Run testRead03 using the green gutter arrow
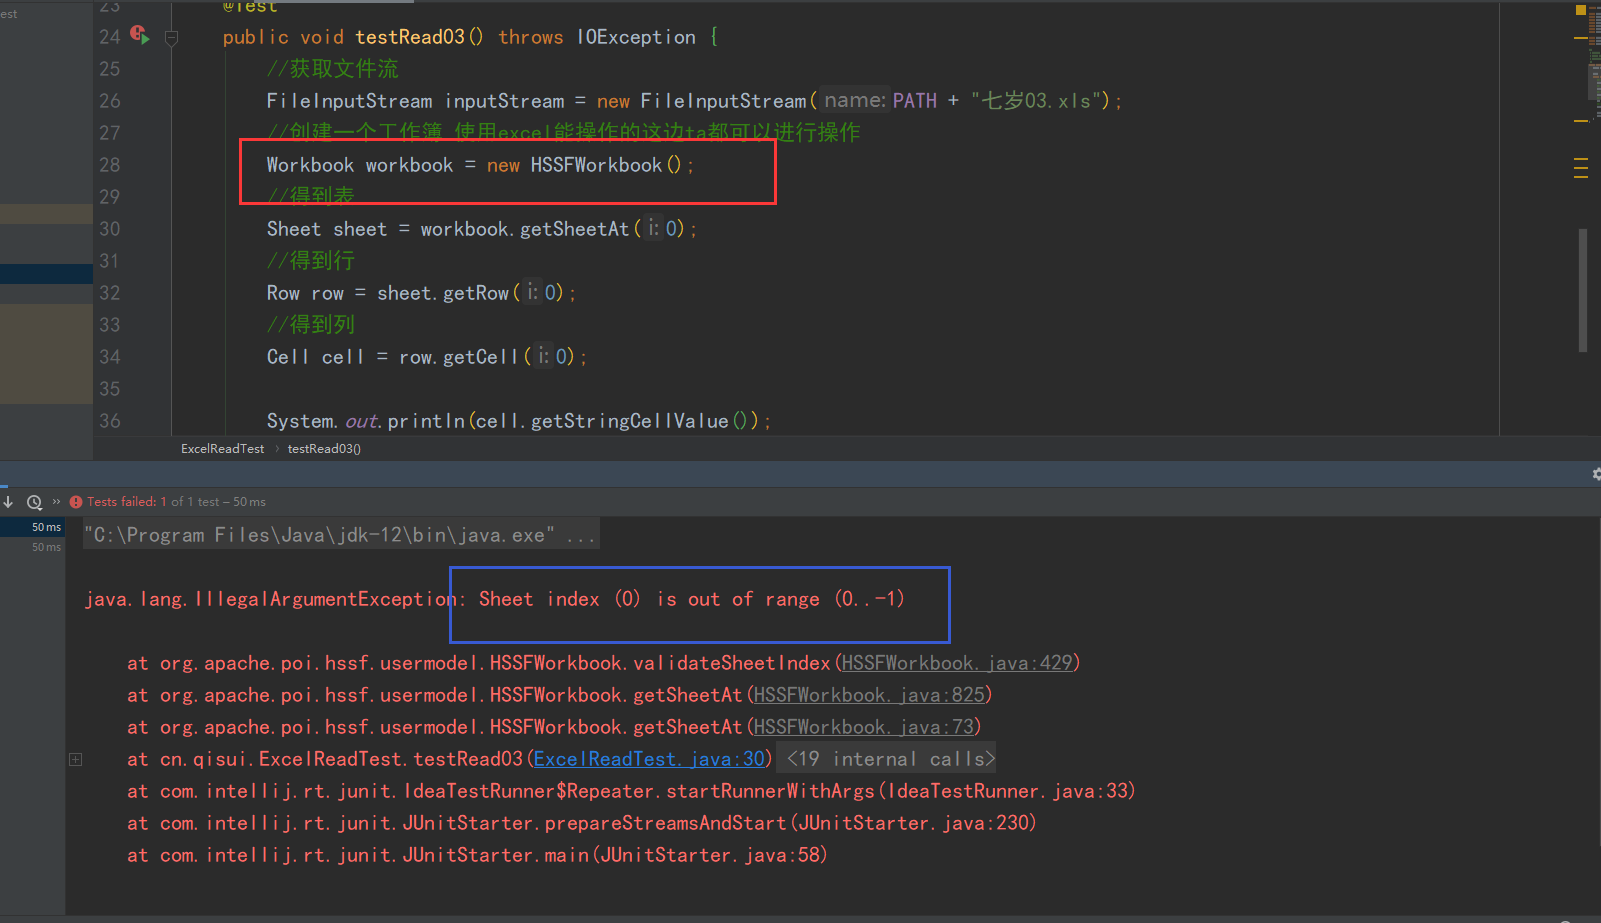The width and height of the screenshot is (1601, 923). (143, 39)
